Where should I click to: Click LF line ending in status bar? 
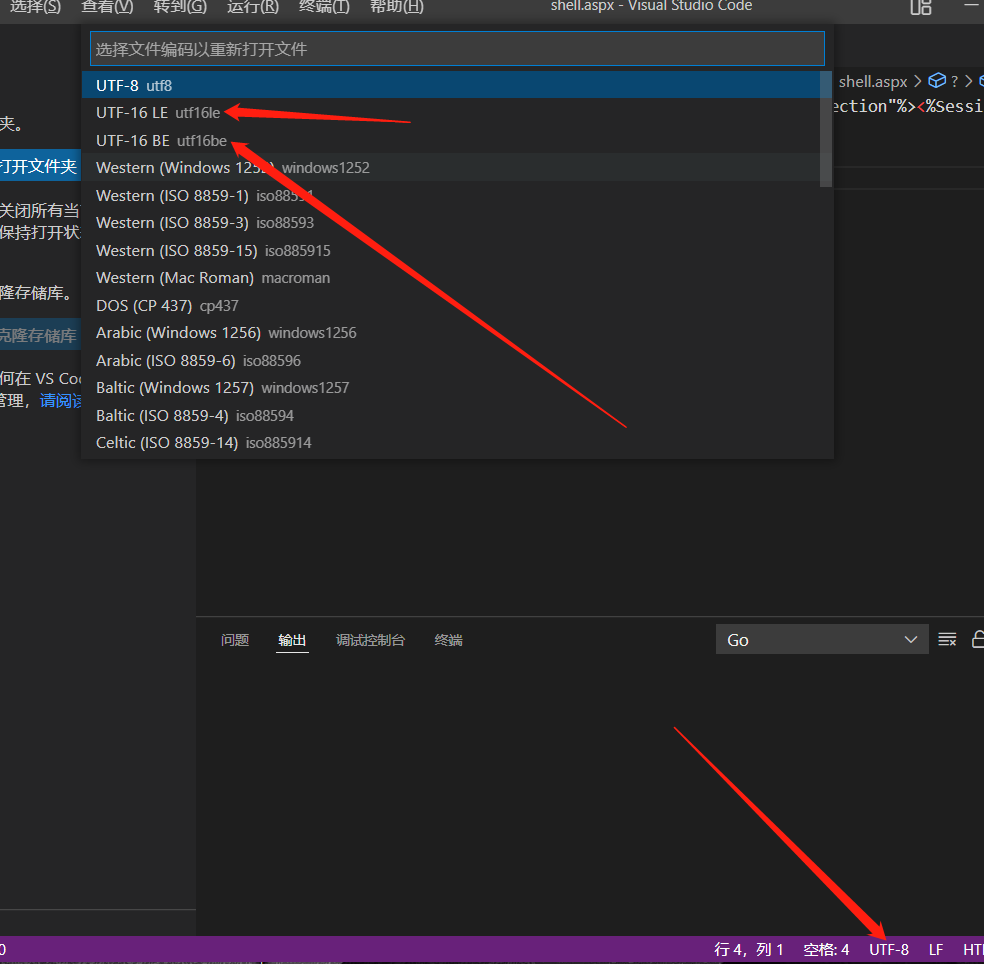[936, 950]
